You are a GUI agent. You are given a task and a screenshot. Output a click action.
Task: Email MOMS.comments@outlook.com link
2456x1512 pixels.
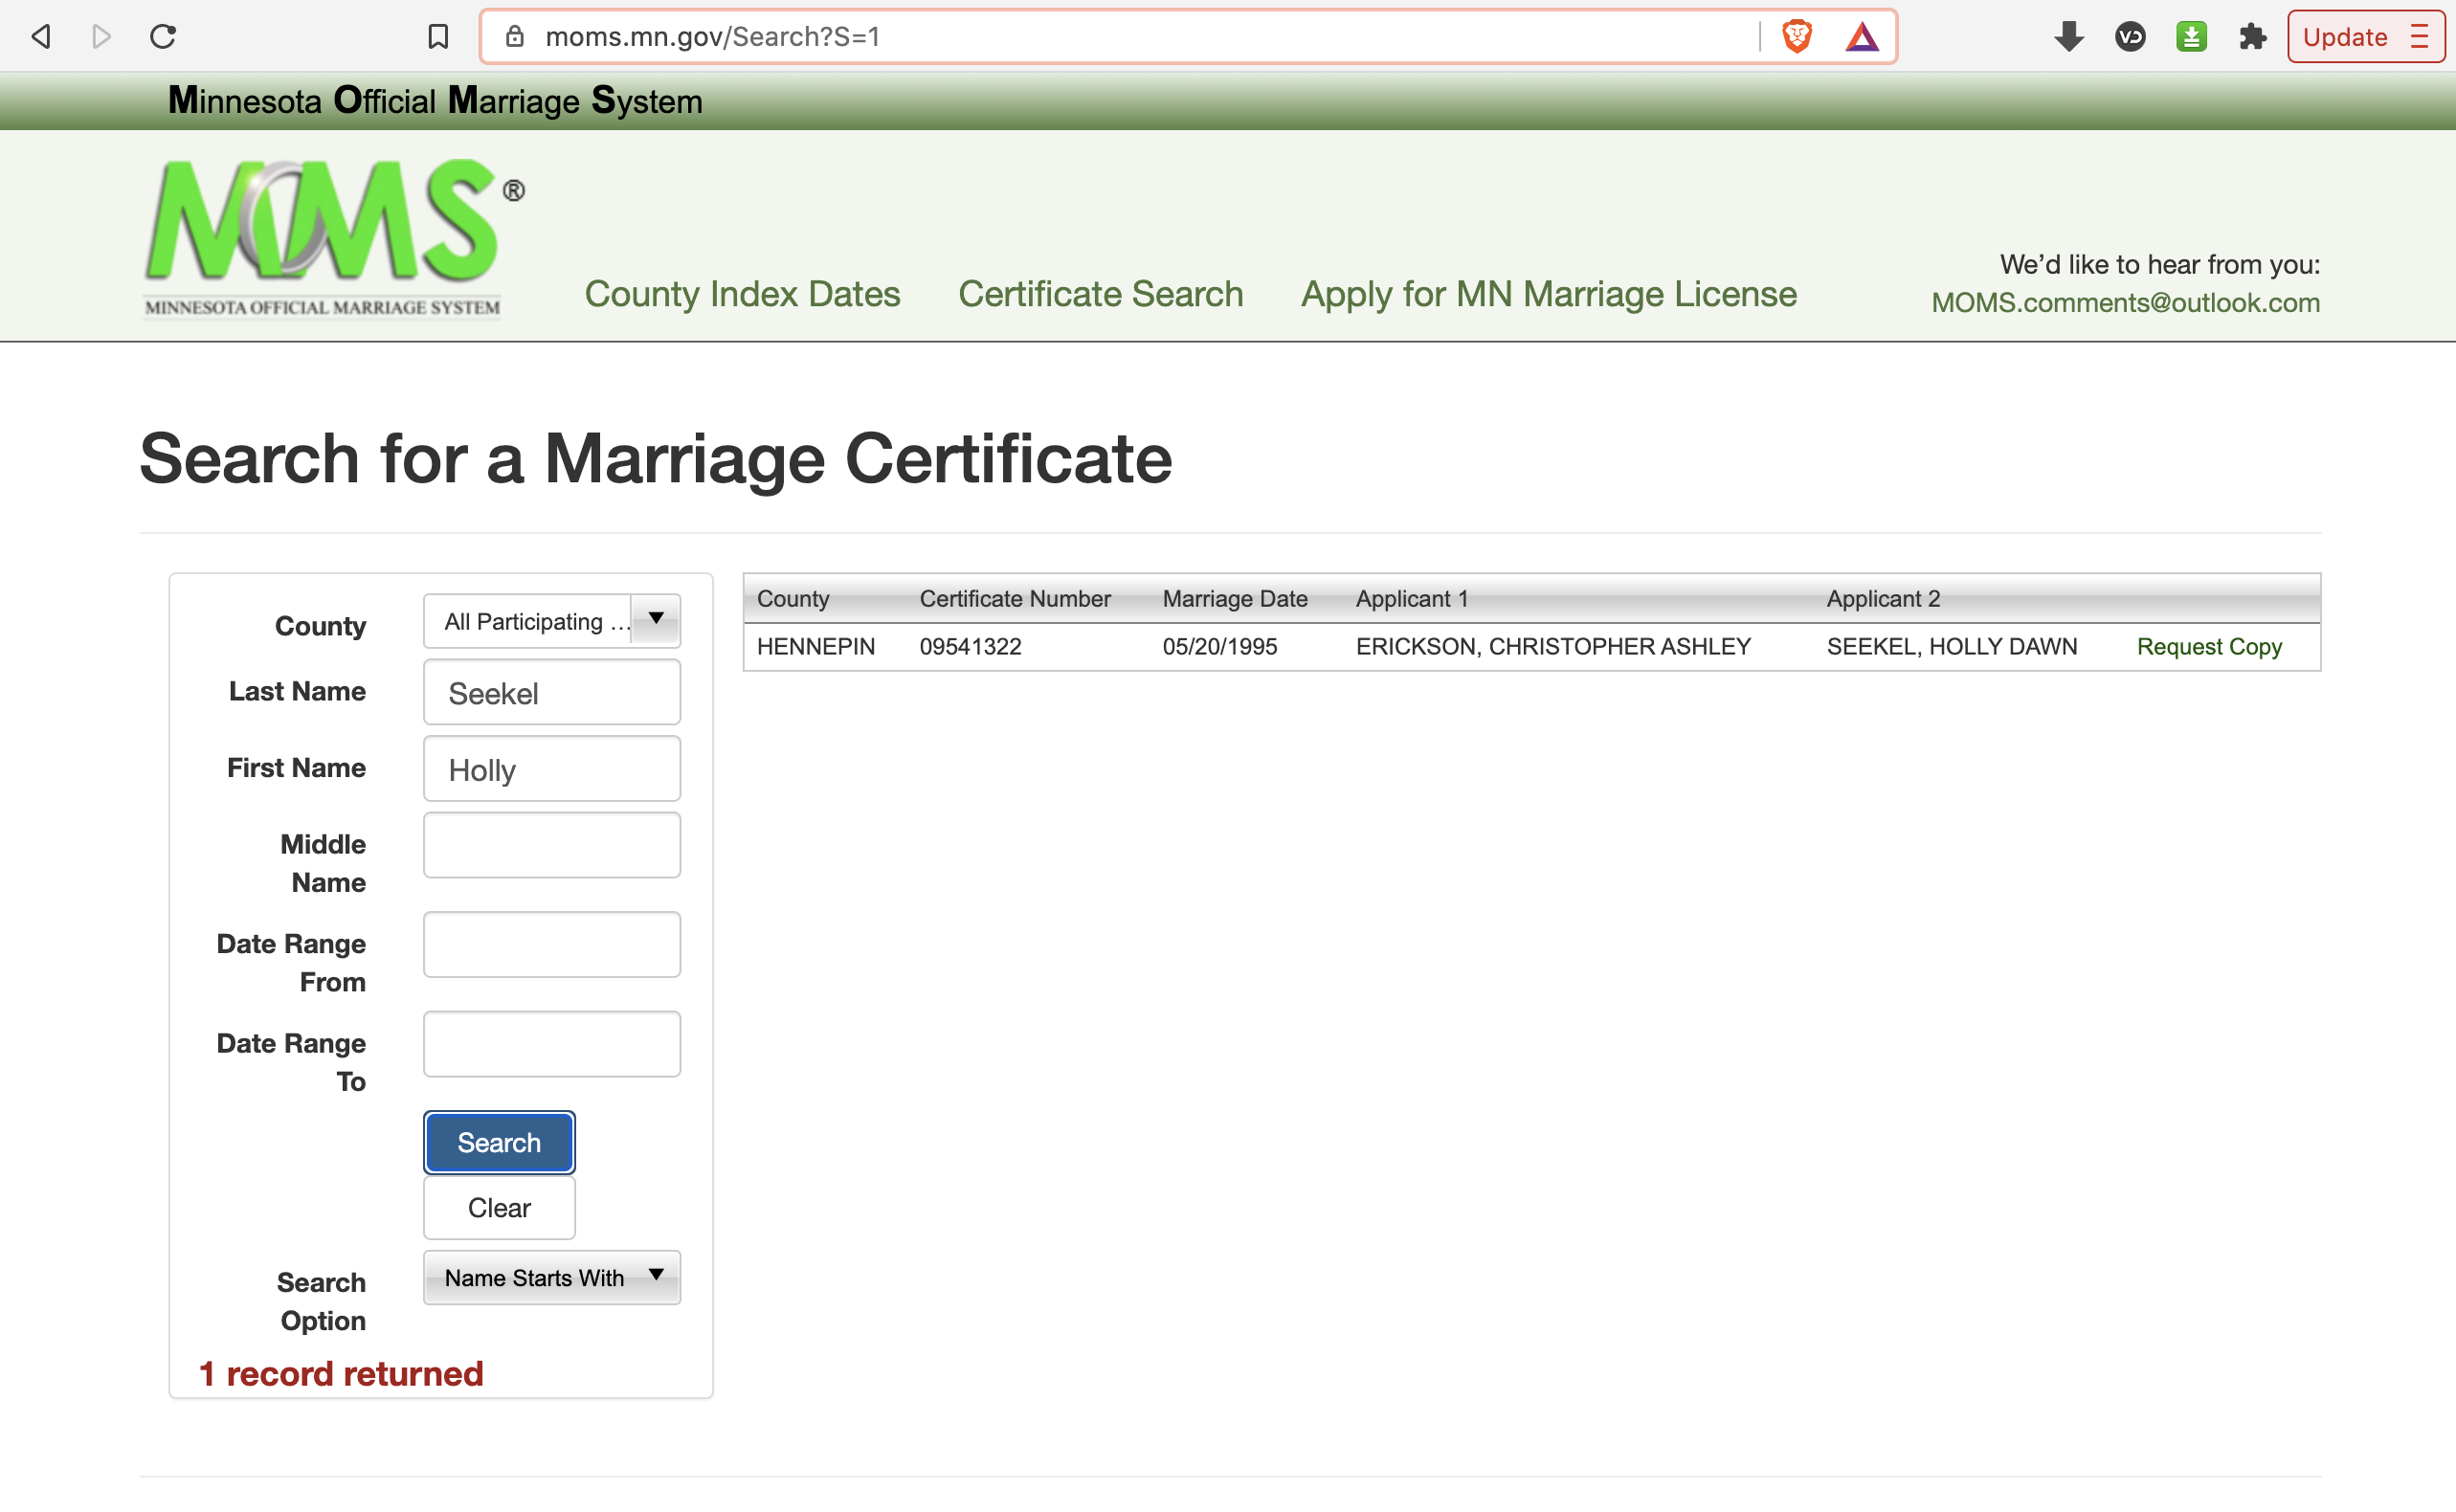click(x=2125, y=303)
